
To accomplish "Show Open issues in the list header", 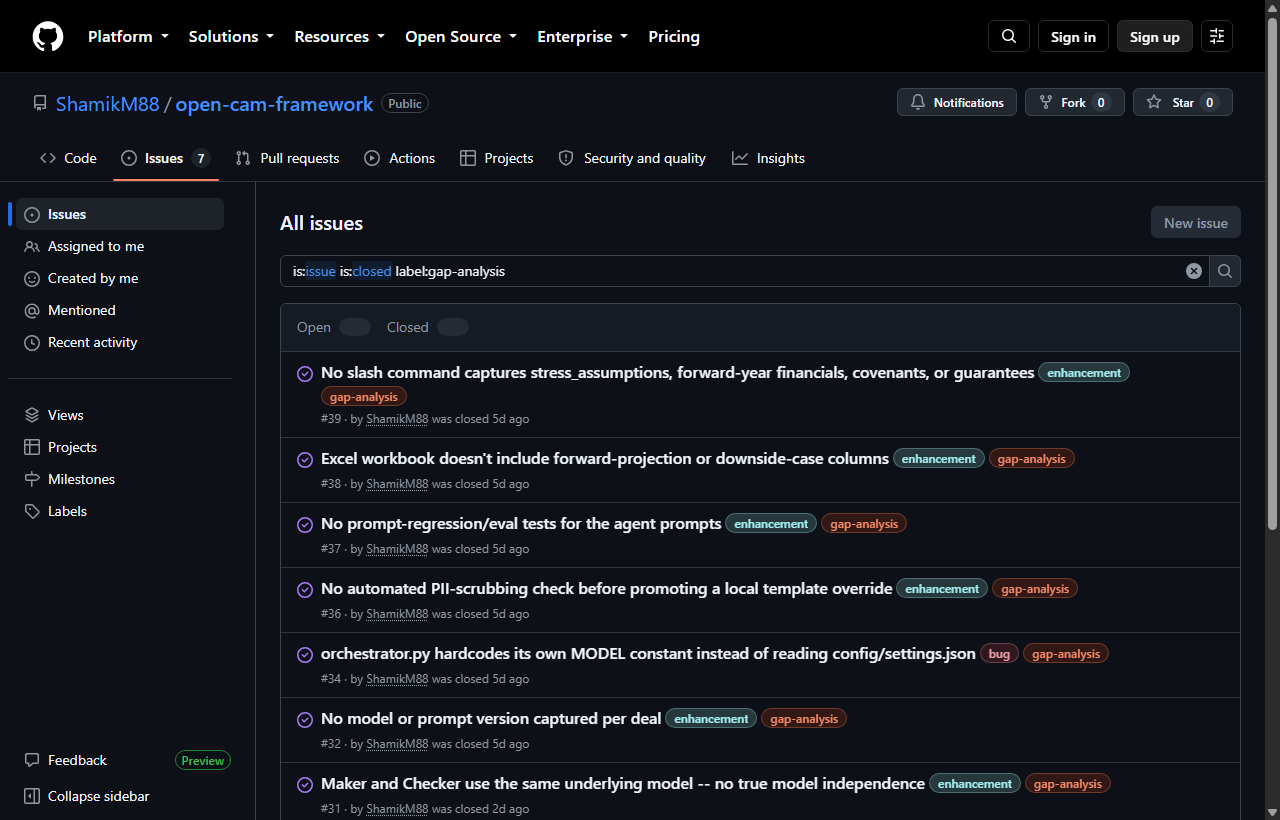I will point(334,327).
